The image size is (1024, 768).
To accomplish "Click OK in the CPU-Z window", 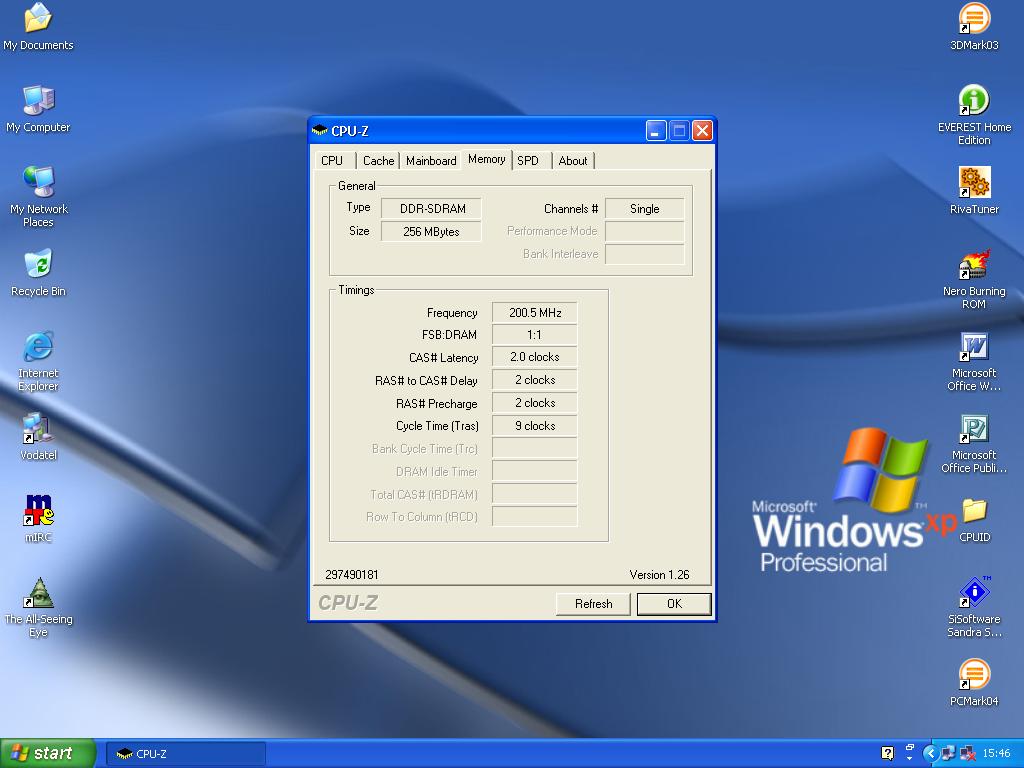I will [x=674, y=604].
